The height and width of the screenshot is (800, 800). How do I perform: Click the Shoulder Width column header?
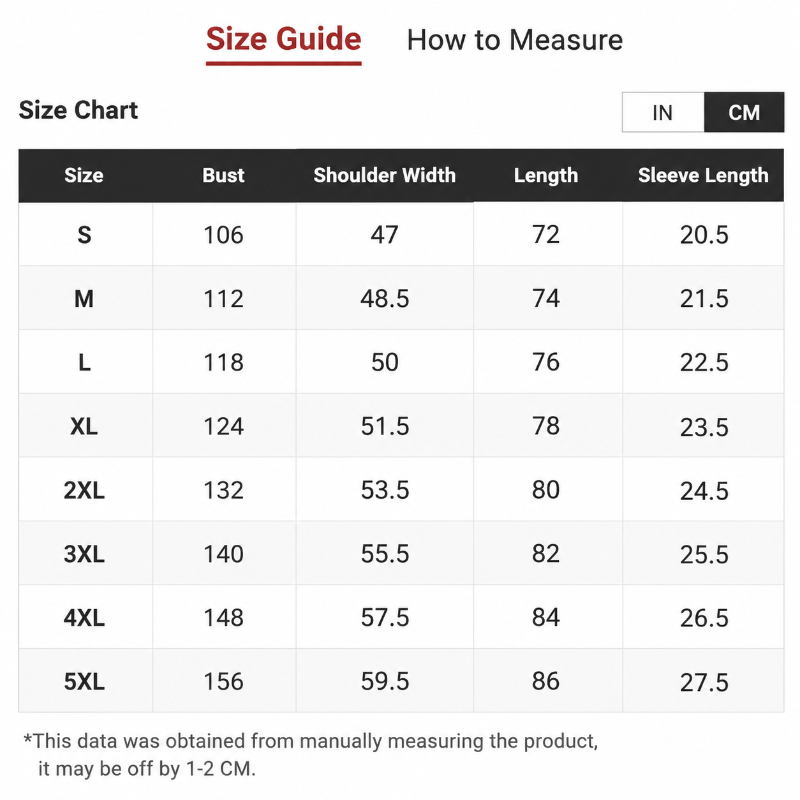point(385,176)
